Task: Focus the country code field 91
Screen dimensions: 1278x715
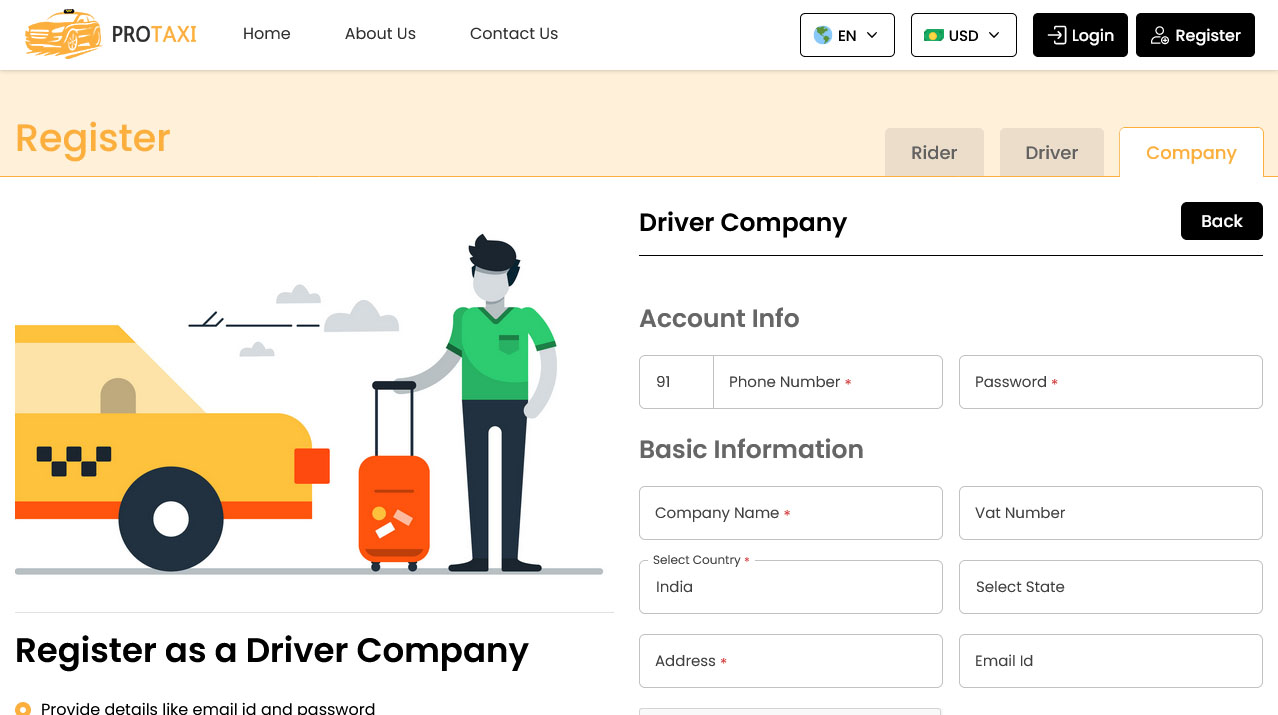Action: (x=676, y=382)
